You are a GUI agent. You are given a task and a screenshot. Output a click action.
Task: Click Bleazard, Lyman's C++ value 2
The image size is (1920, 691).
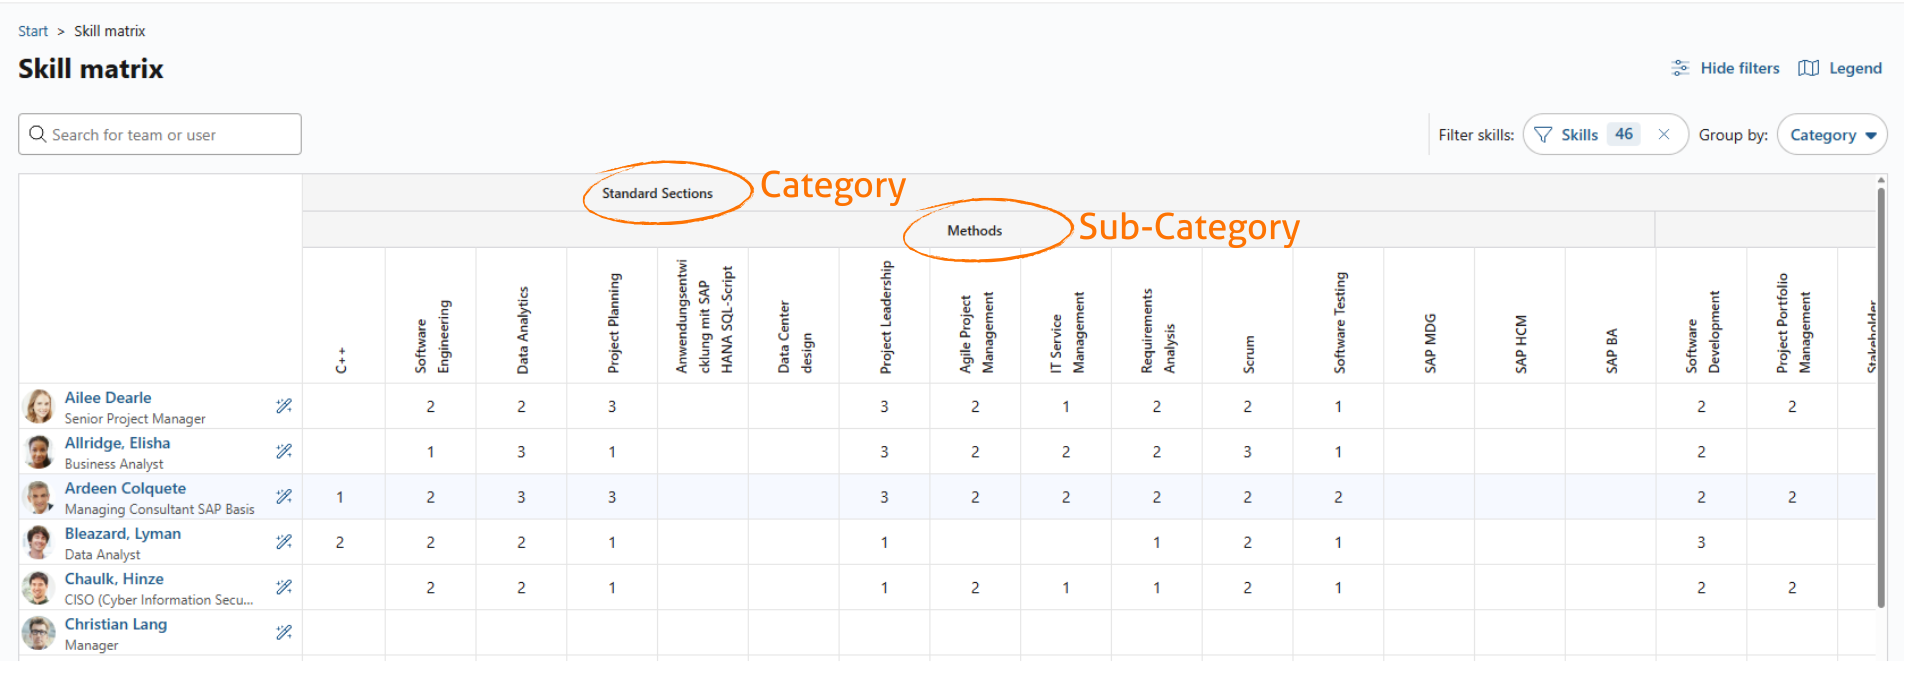[340, 542]
